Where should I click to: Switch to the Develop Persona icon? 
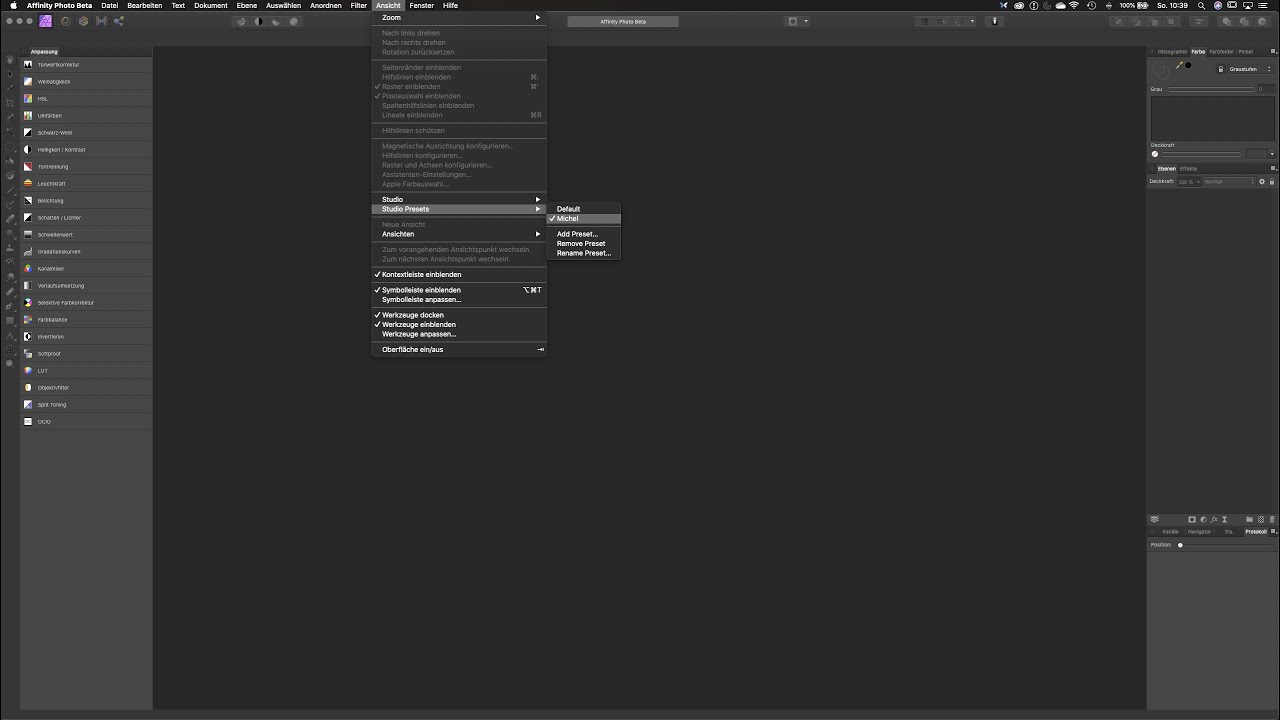pos(83,21)
